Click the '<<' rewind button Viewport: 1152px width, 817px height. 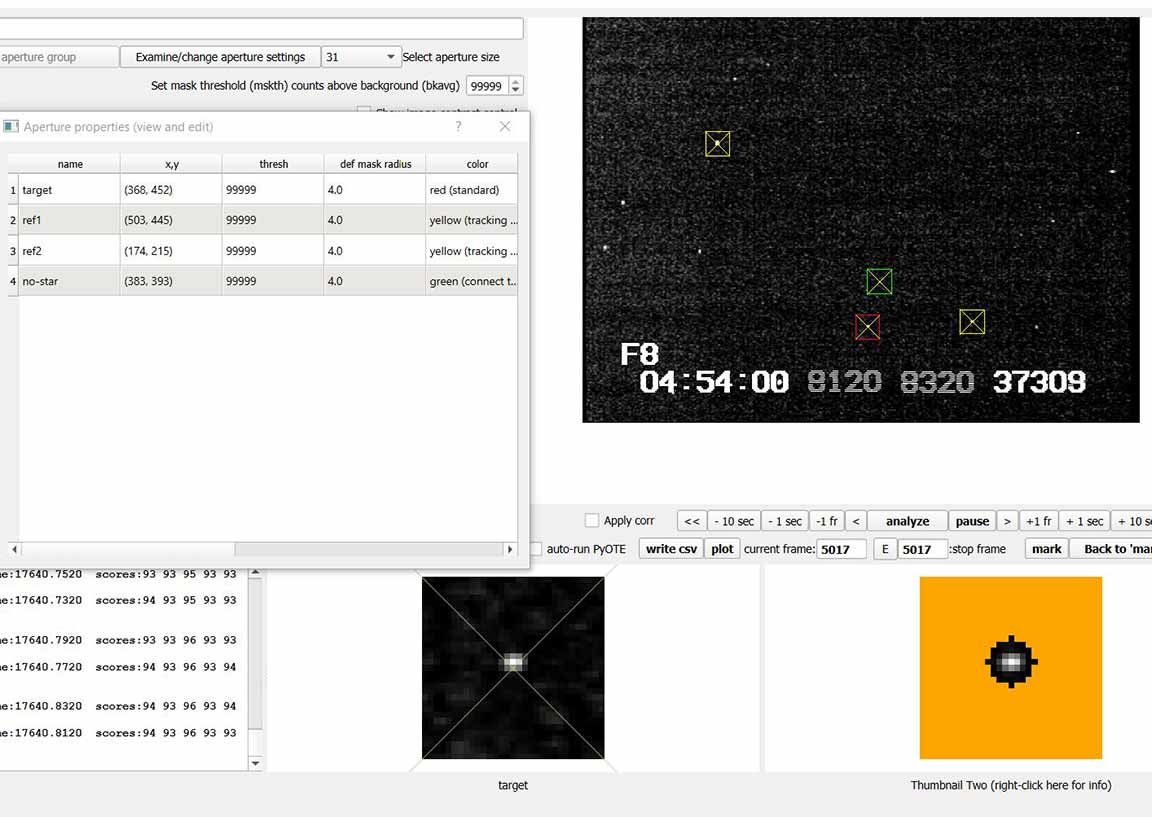click(691, 521)
